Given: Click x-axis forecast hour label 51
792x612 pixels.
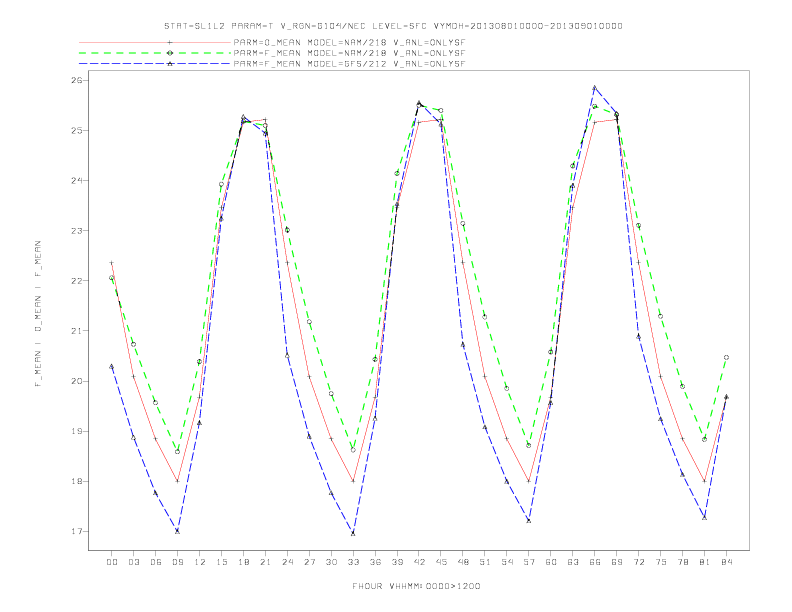Looking at the screenshot, I should [485, 562].
